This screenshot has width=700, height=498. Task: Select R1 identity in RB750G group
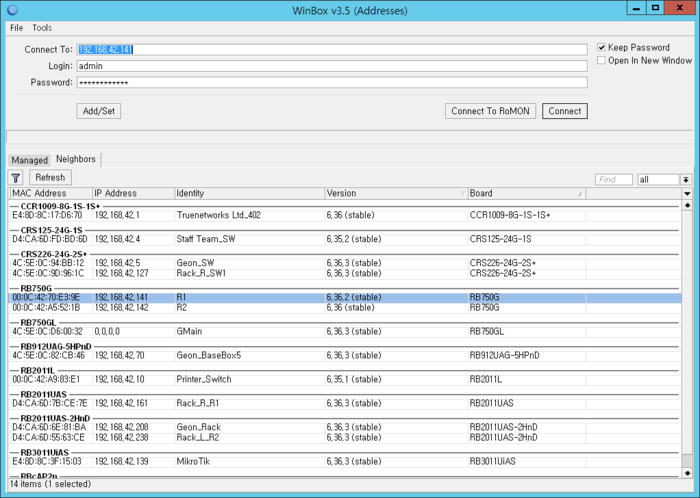pyautogui.click(x=181, y=297)
